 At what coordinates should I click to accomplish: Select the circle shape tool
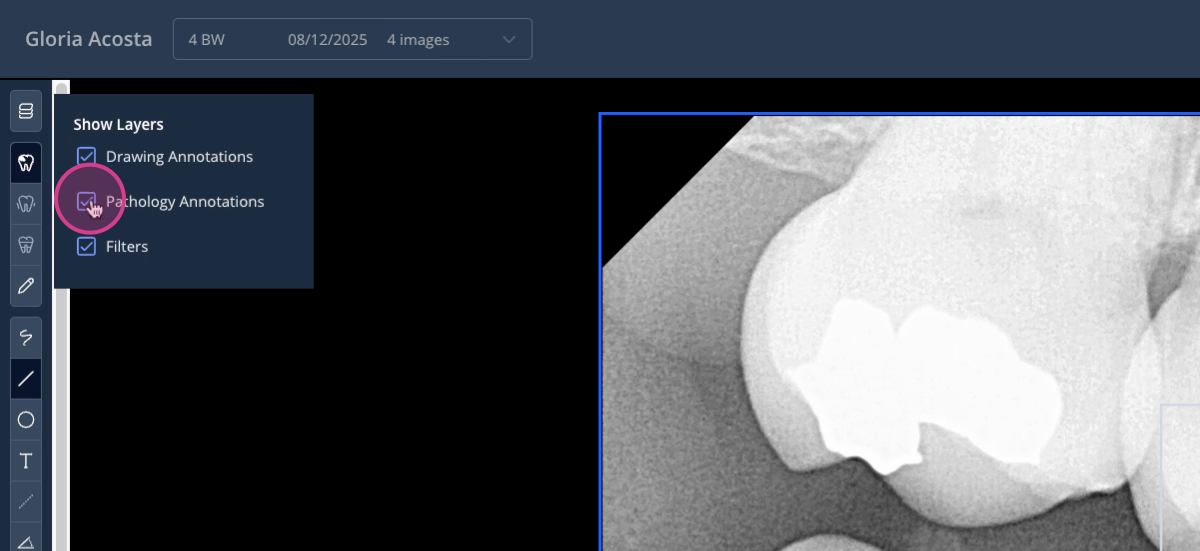coord(26,420)
